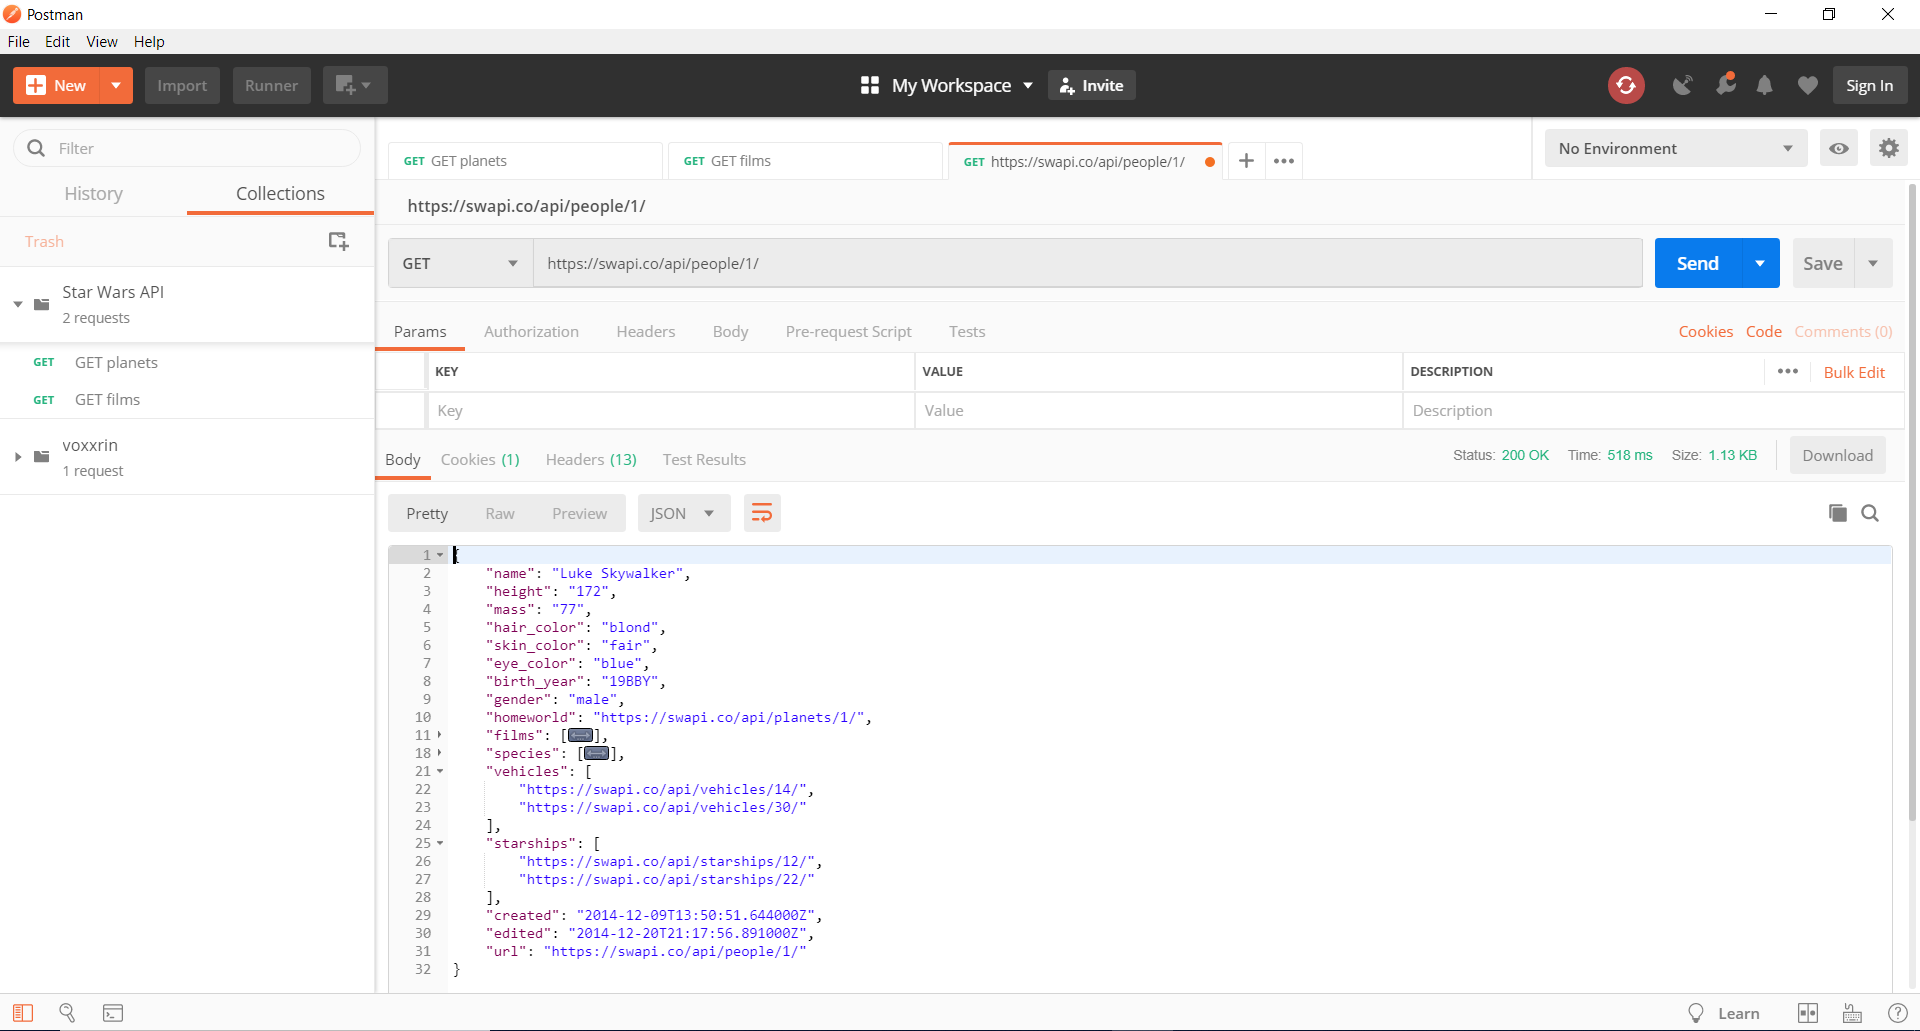Select the Interceptor satellite icon
Screen dimensions: 1920x1031
click(1683, 85)
